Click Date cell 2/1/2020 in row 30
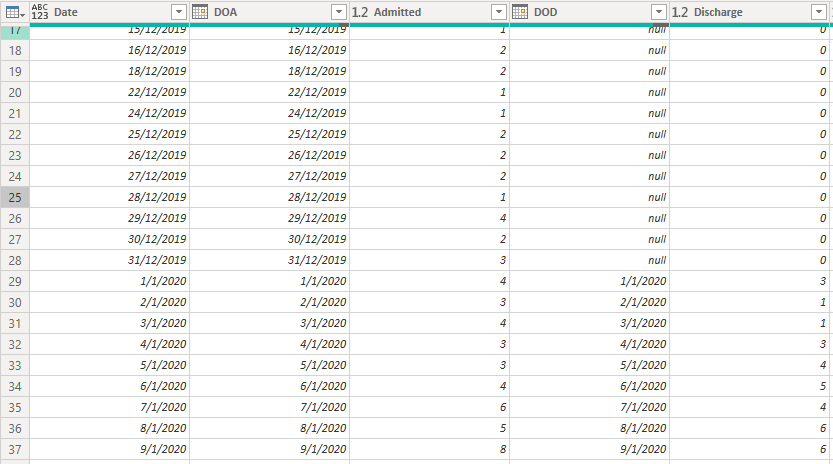The height and width of the screenshot is (464, 833). pyautogui.click(x=109, y=302)
